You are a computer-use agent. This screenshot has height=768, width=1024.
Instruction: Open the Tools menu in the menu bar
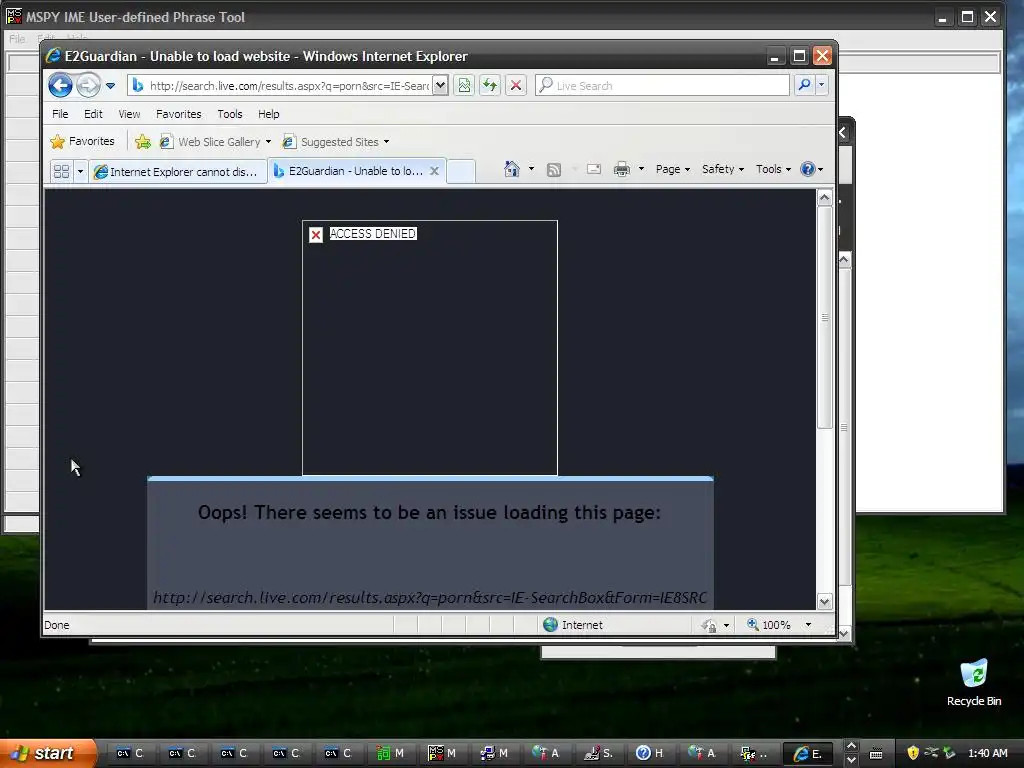[230, 114]
